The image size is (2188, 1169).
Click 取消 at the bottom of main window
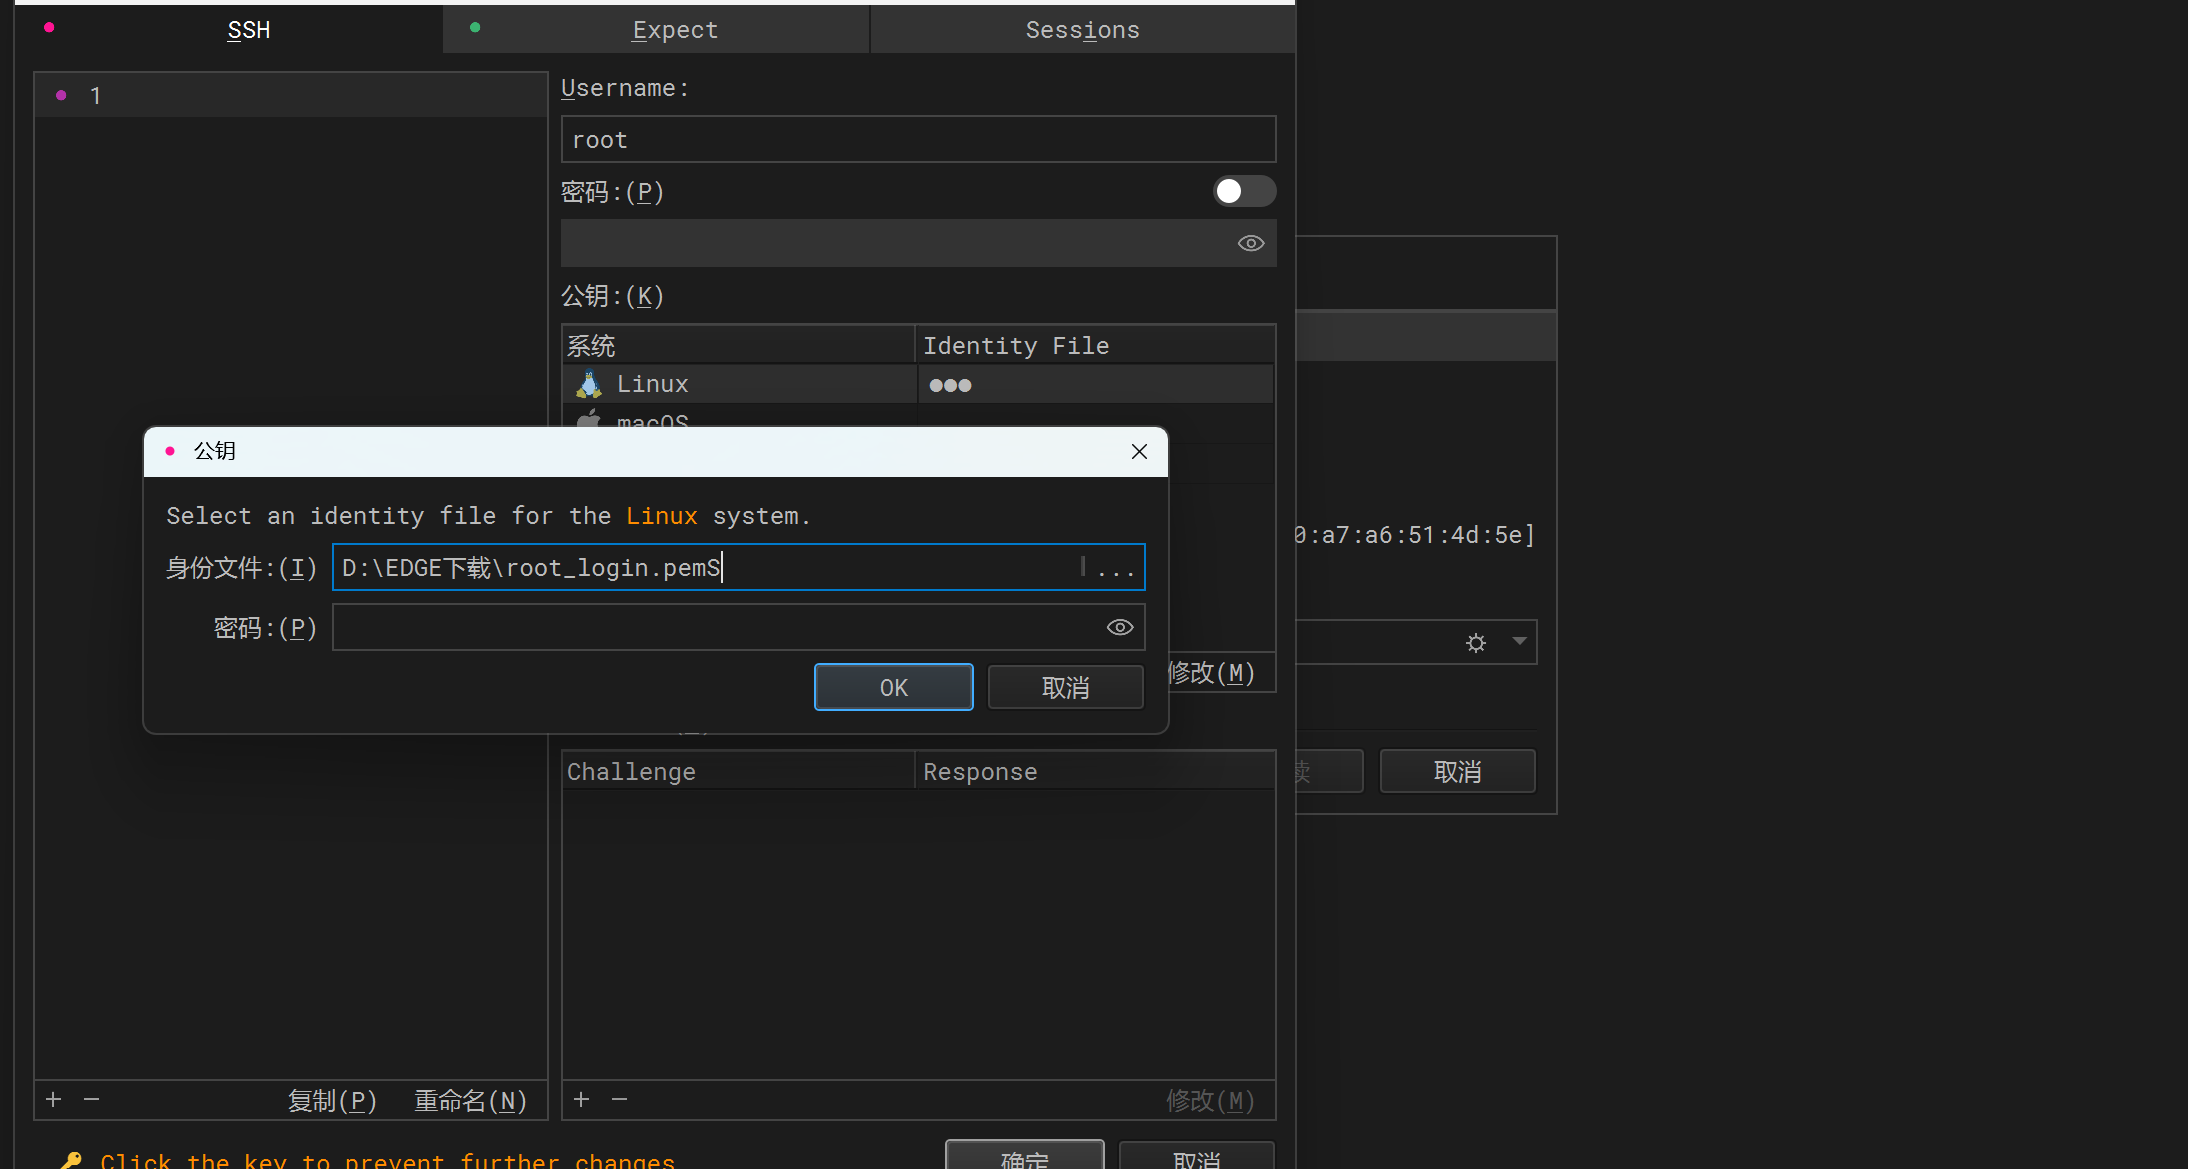(x=1197, y=1156)
